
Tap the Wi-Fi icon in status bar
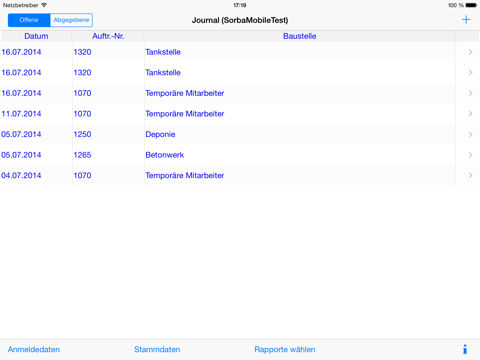(x=44, y=5)
